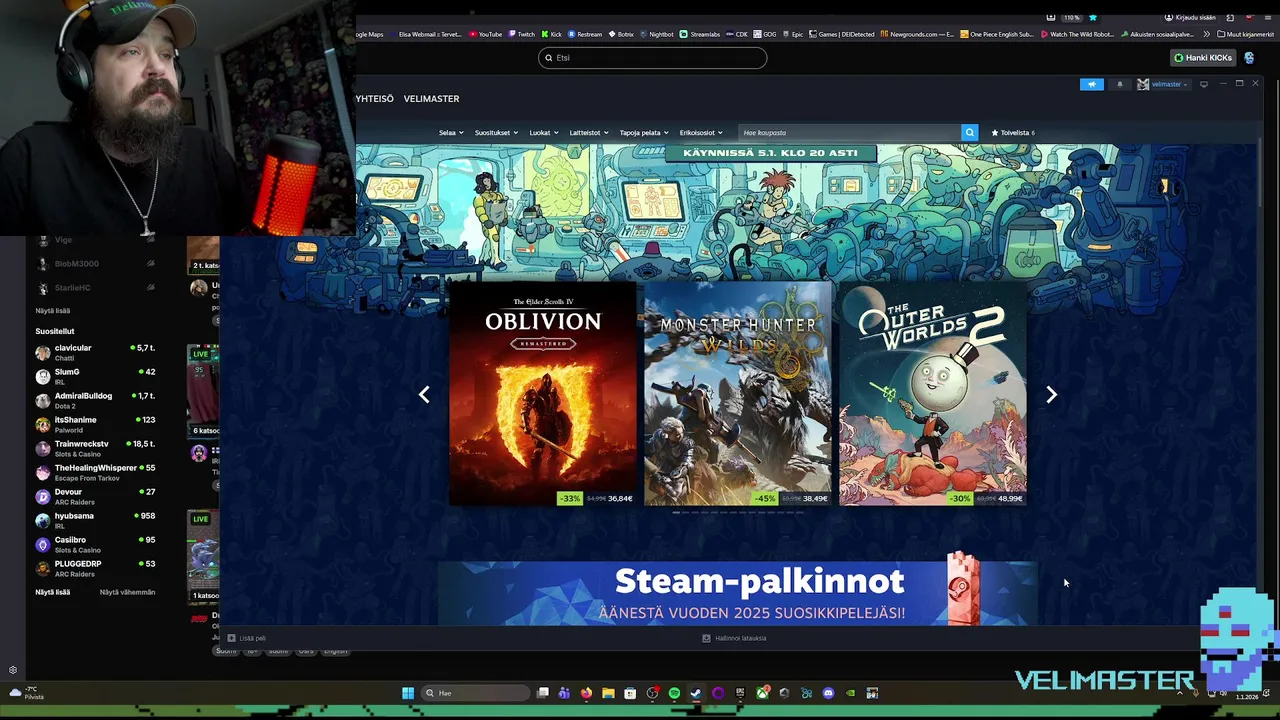Click the blue store search magnifier button
This screenshot has width=1280, height=720.
click(x=969, y=132)
